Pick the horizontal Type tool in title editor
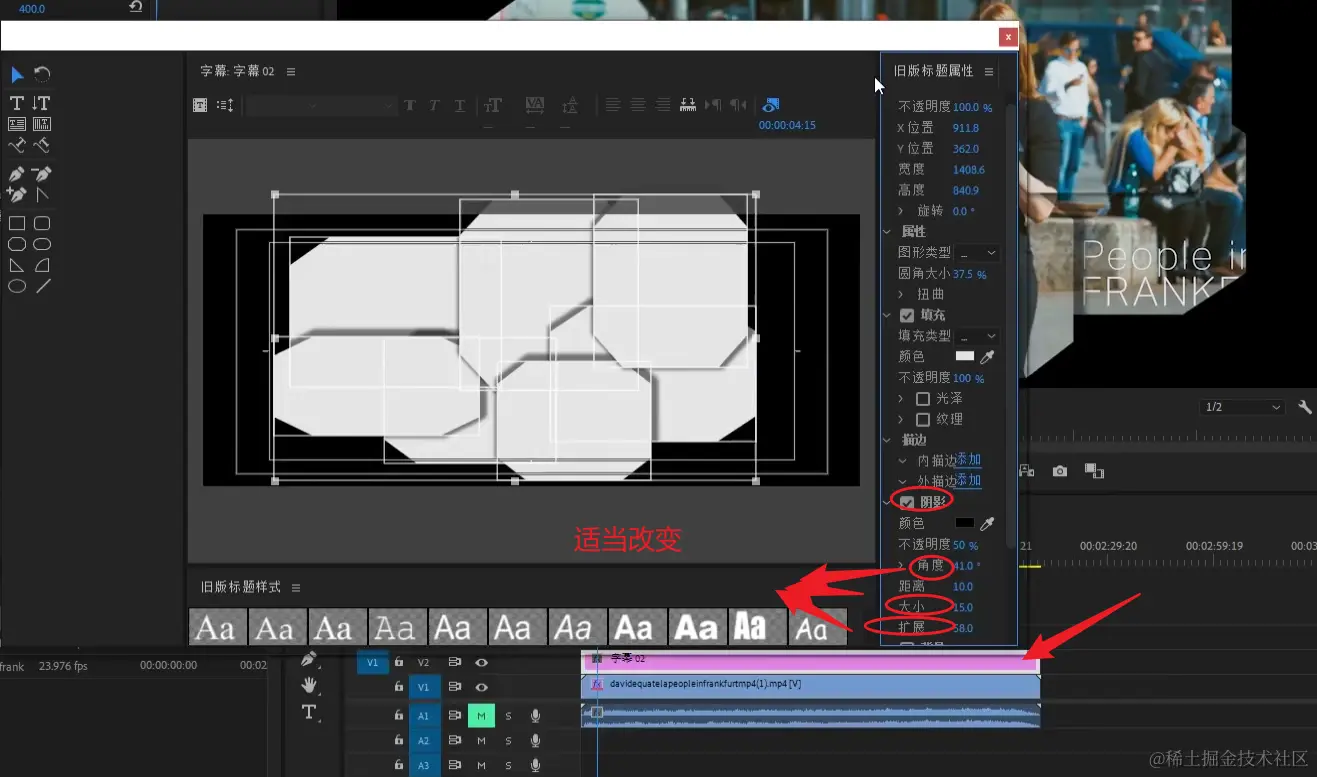 (17, 103)
